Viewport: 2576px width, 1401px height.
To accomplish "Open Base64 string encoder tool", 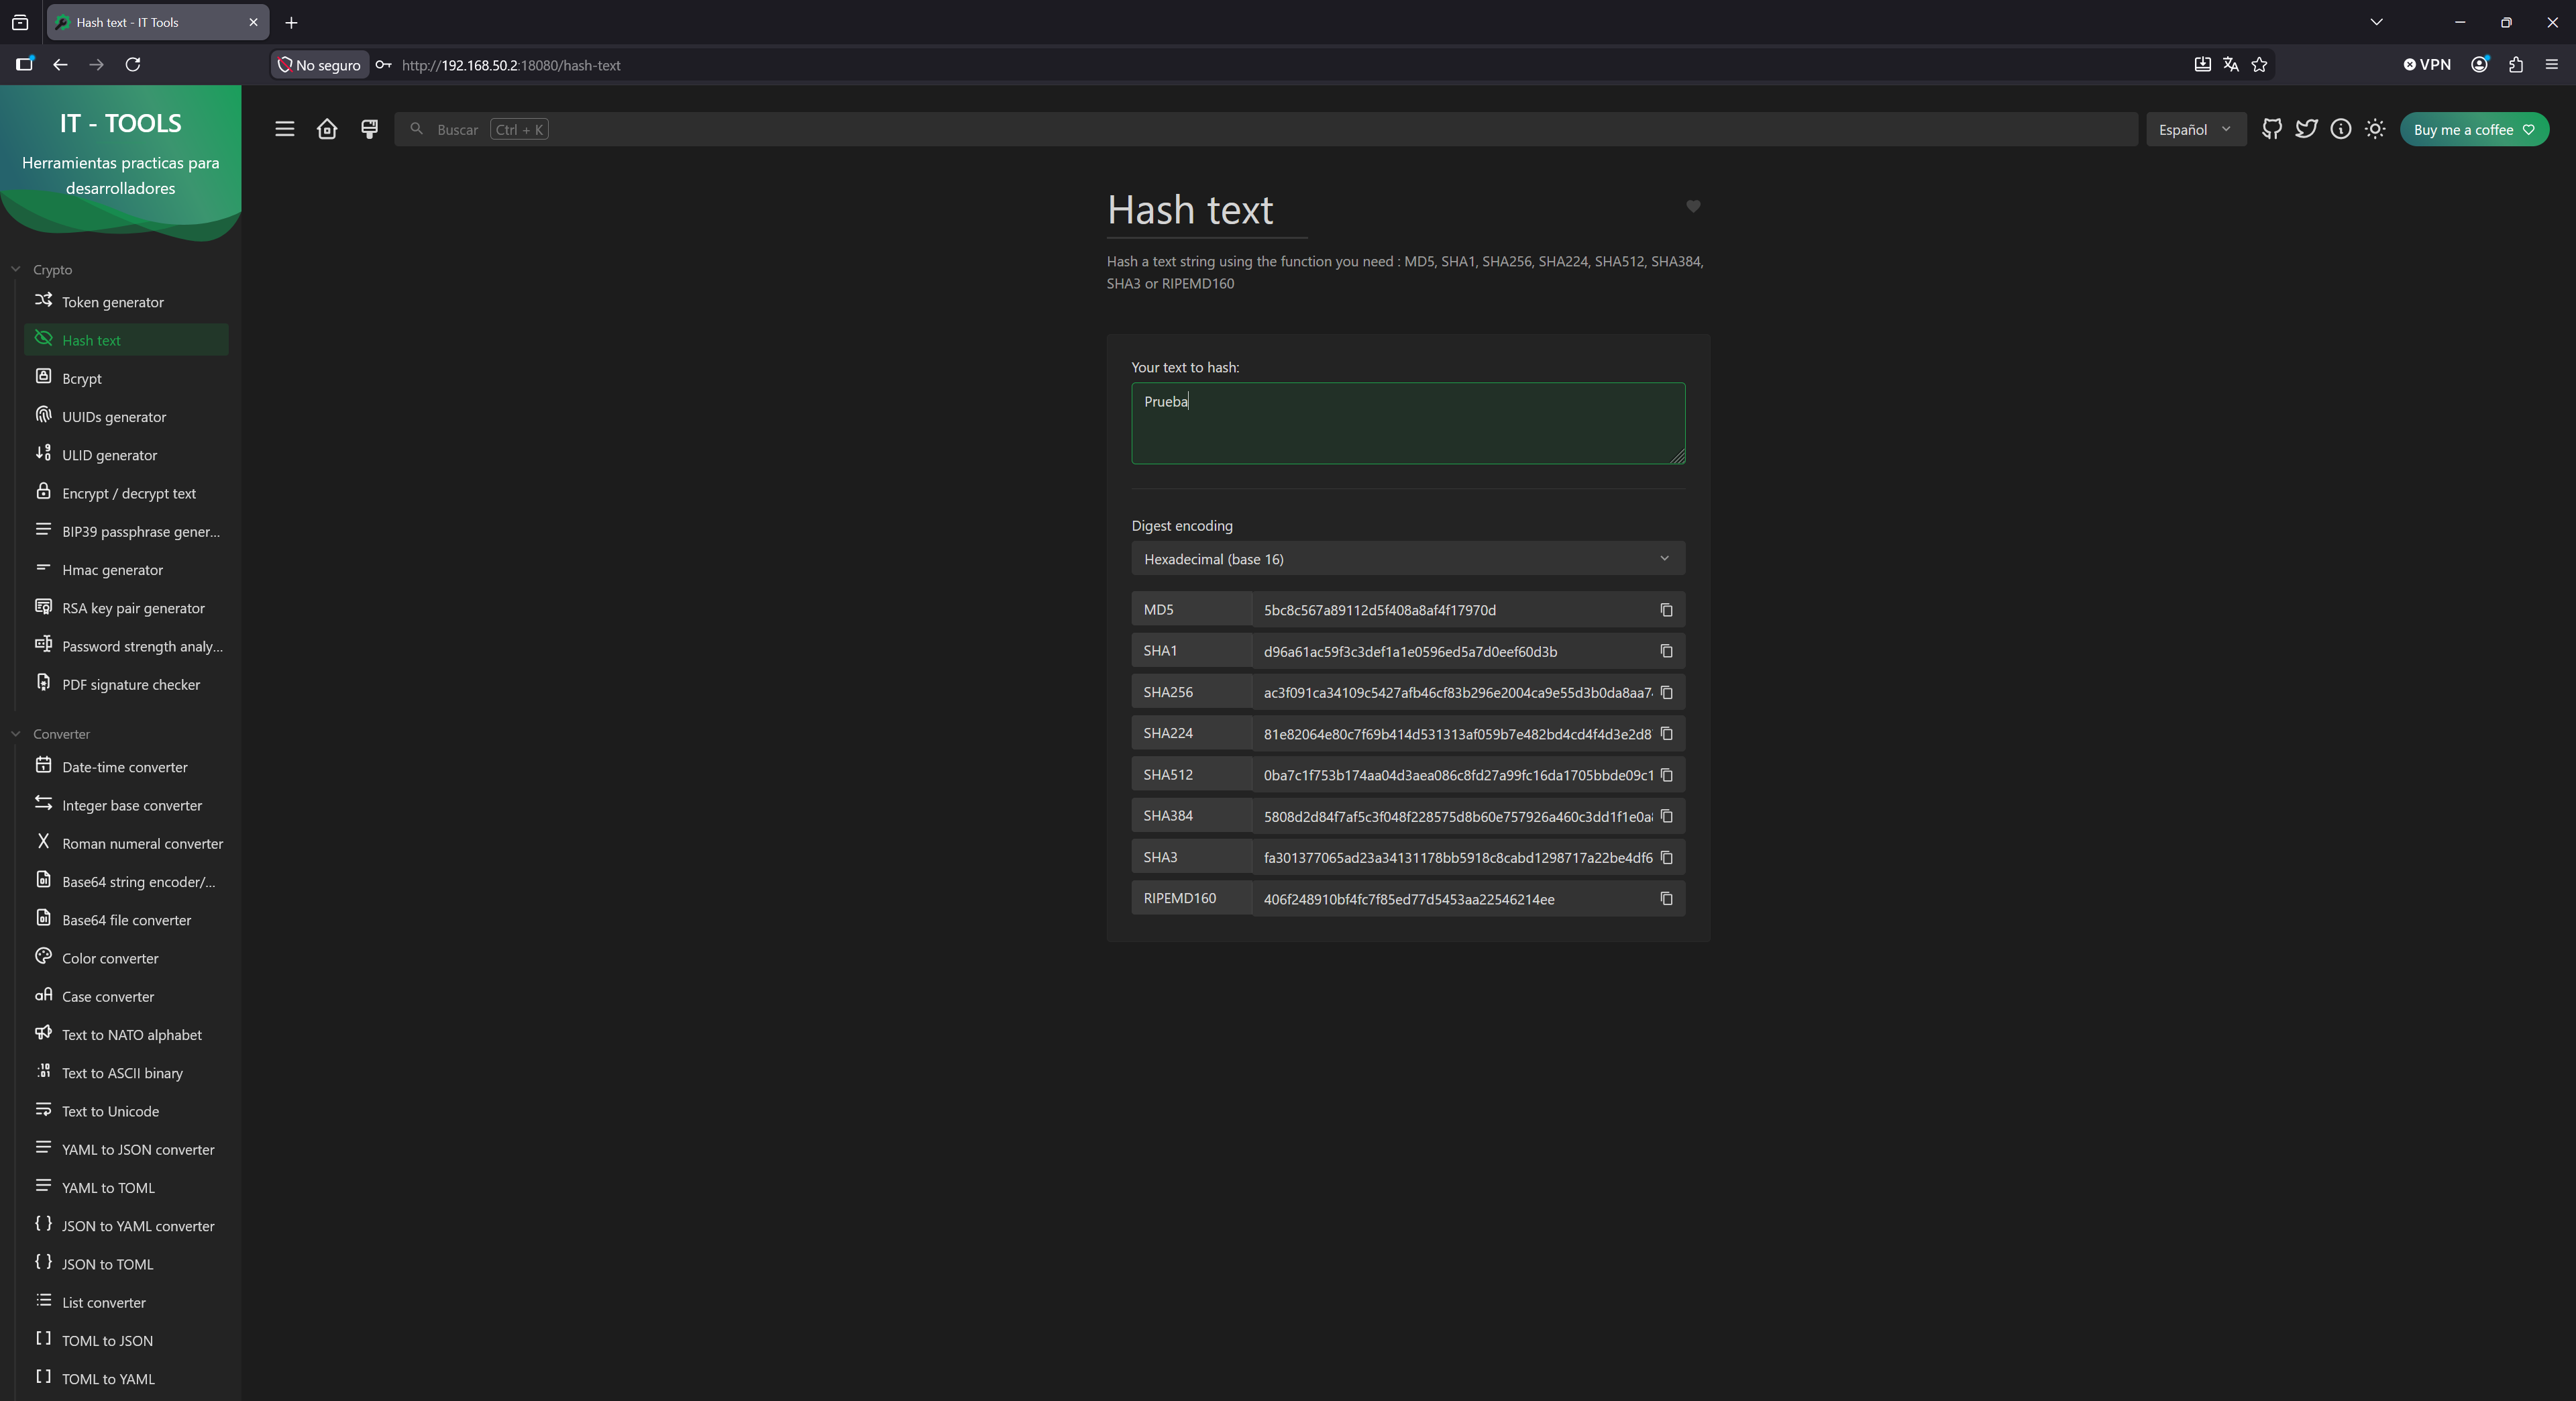I will click(x=126, y=881).
